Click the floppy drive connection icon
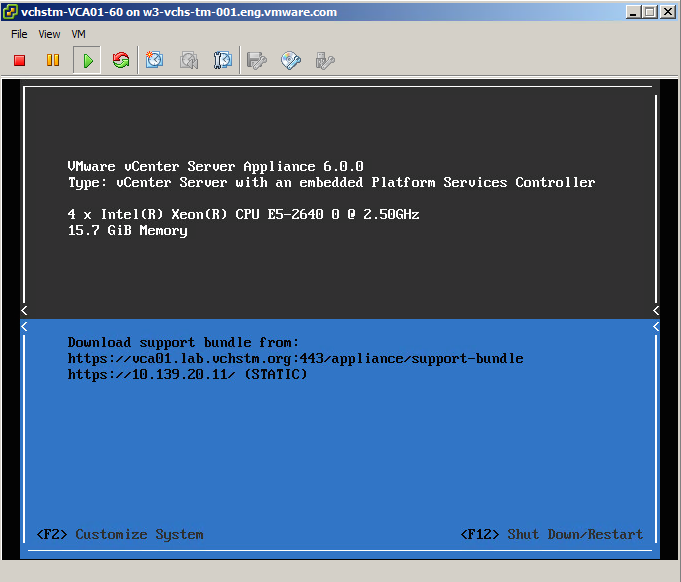Image resolution: width=681 pixels, height=582 pixels. click(x=257, y=60)
